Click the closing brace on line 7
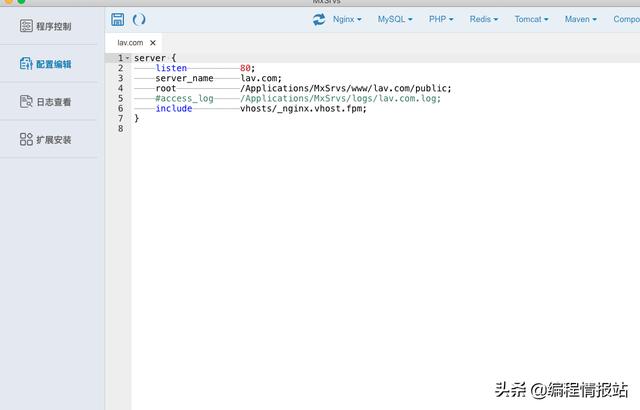The image size is (640, 410). pyautogui.click(x=137, y=118)
